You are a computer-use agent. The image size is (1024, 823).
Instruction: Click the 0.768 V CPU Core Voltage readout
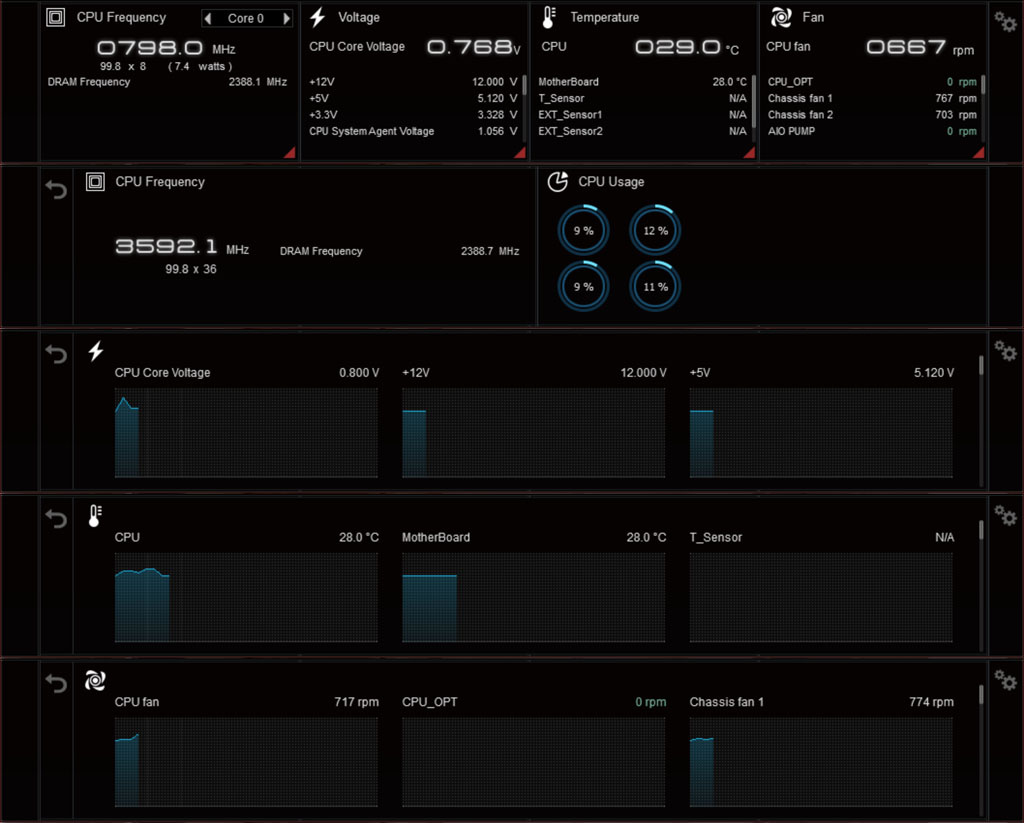473,47
